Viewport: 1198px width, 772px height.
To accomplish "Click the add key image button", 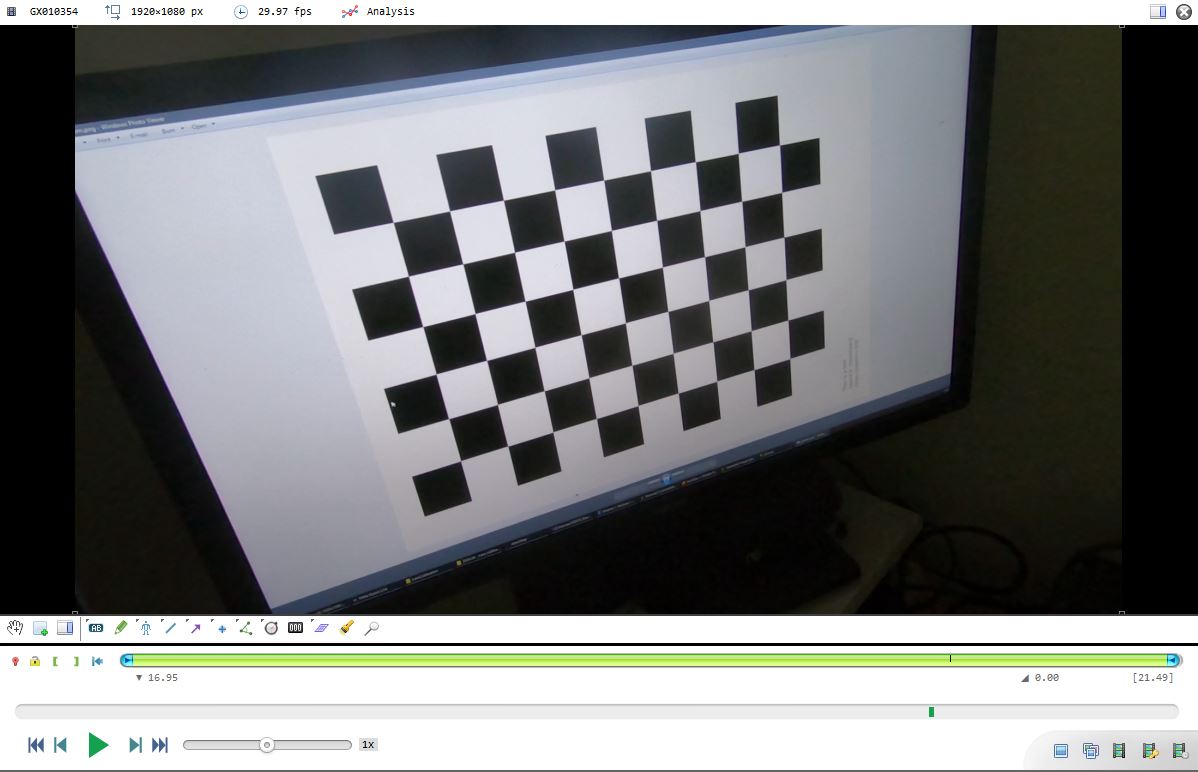I will click(40, 628).
